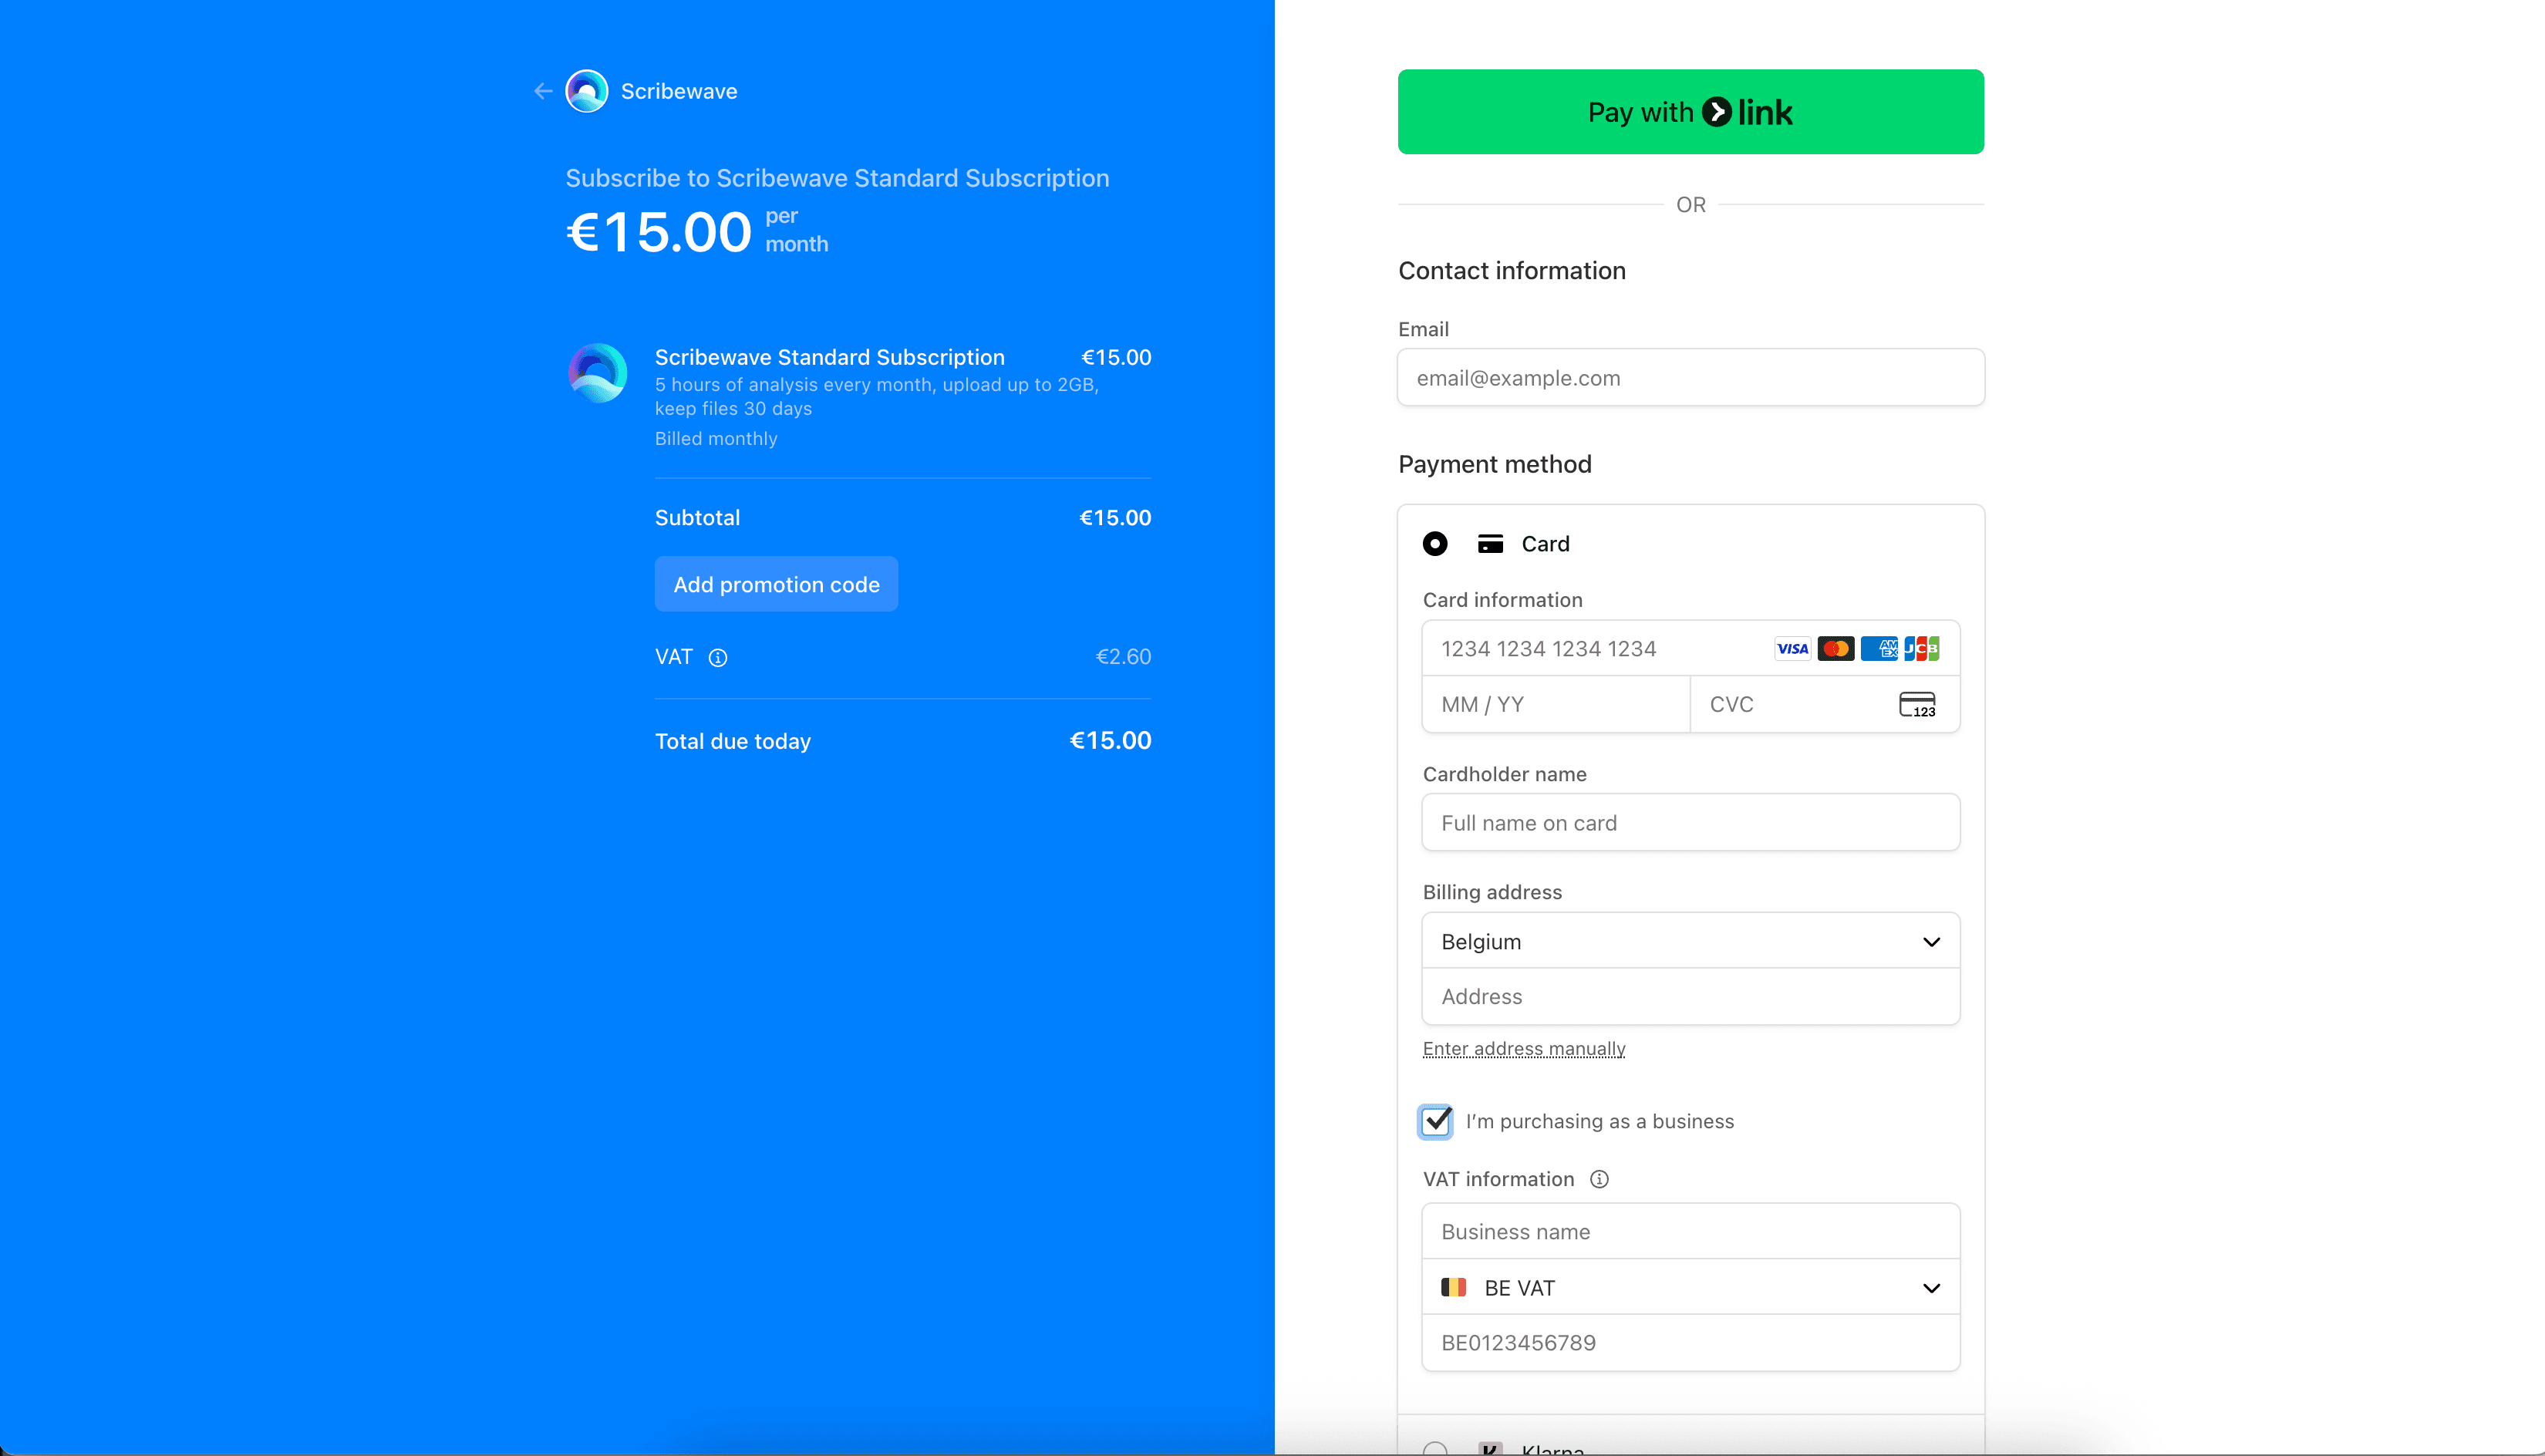Click the Pay with Link button

pyautogui.click(x=1690, y=111)
